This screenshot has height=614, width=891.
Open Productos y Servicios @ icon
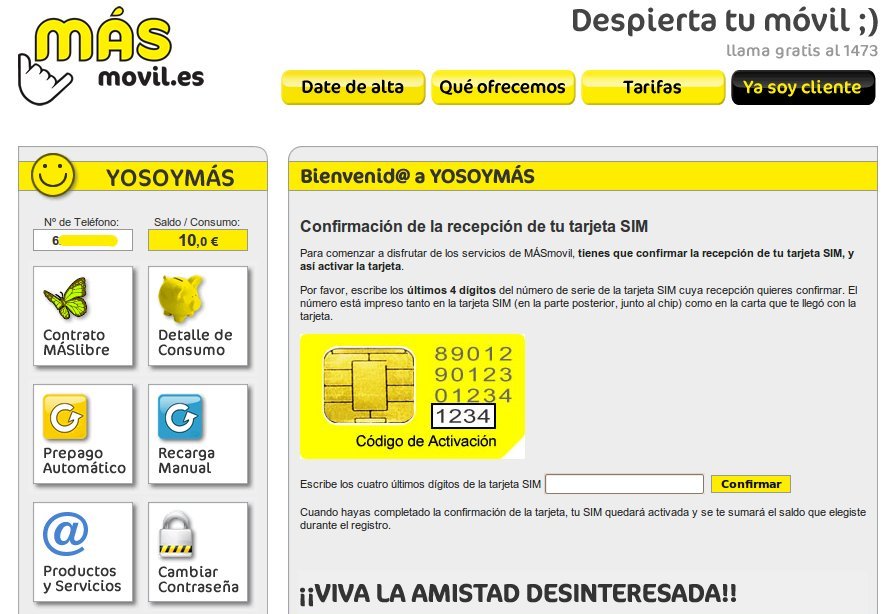(66, 533)
